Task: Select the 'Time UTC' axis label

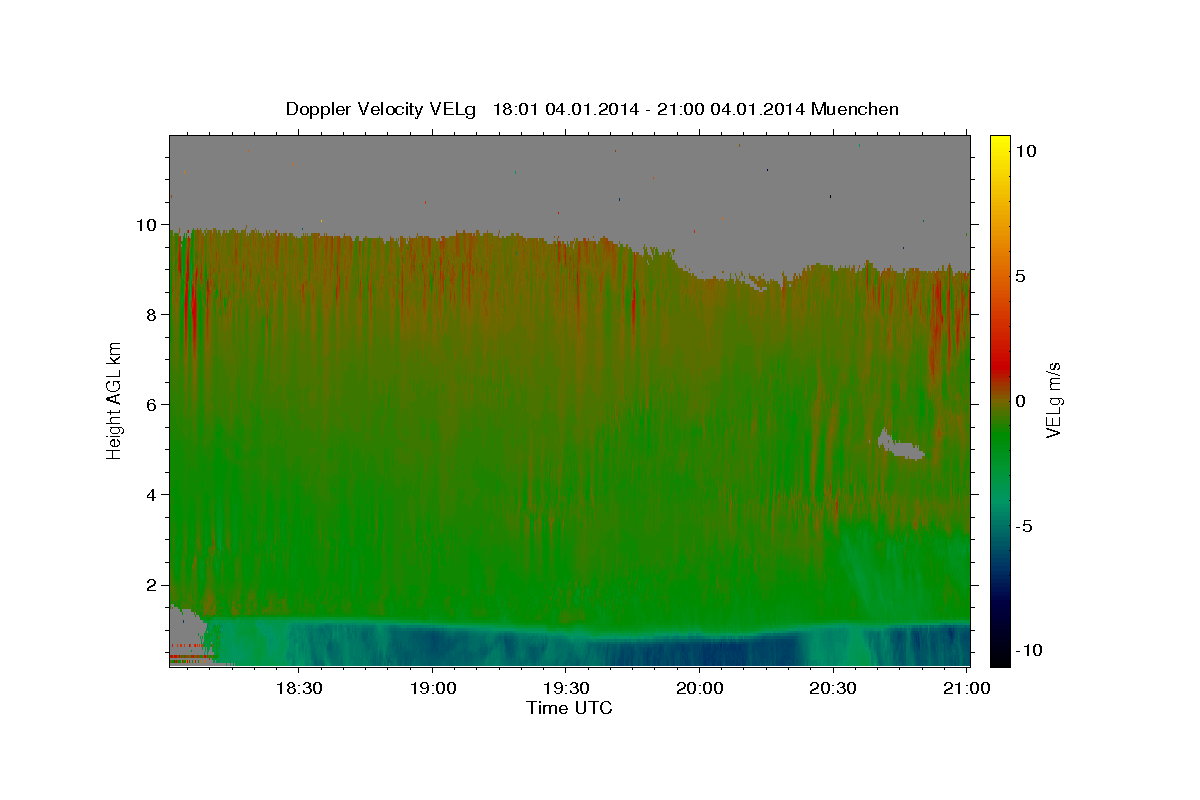Action: [x=569, y=708]
